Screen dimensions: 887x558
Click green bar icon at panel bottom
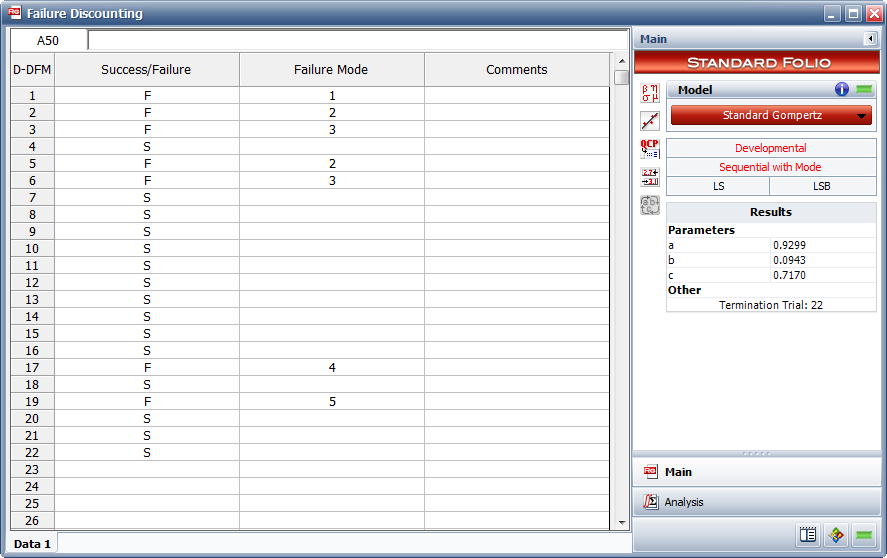pos(864,535)
